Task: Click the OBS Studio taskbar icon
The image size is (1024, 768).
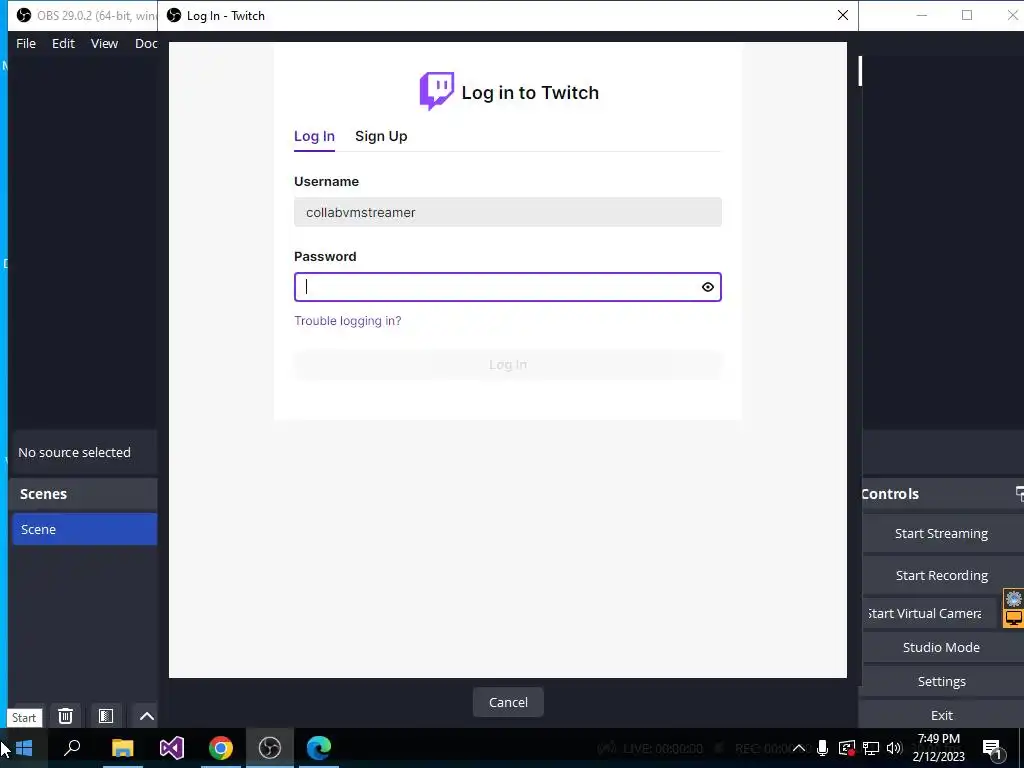Action: coord(270,748)
